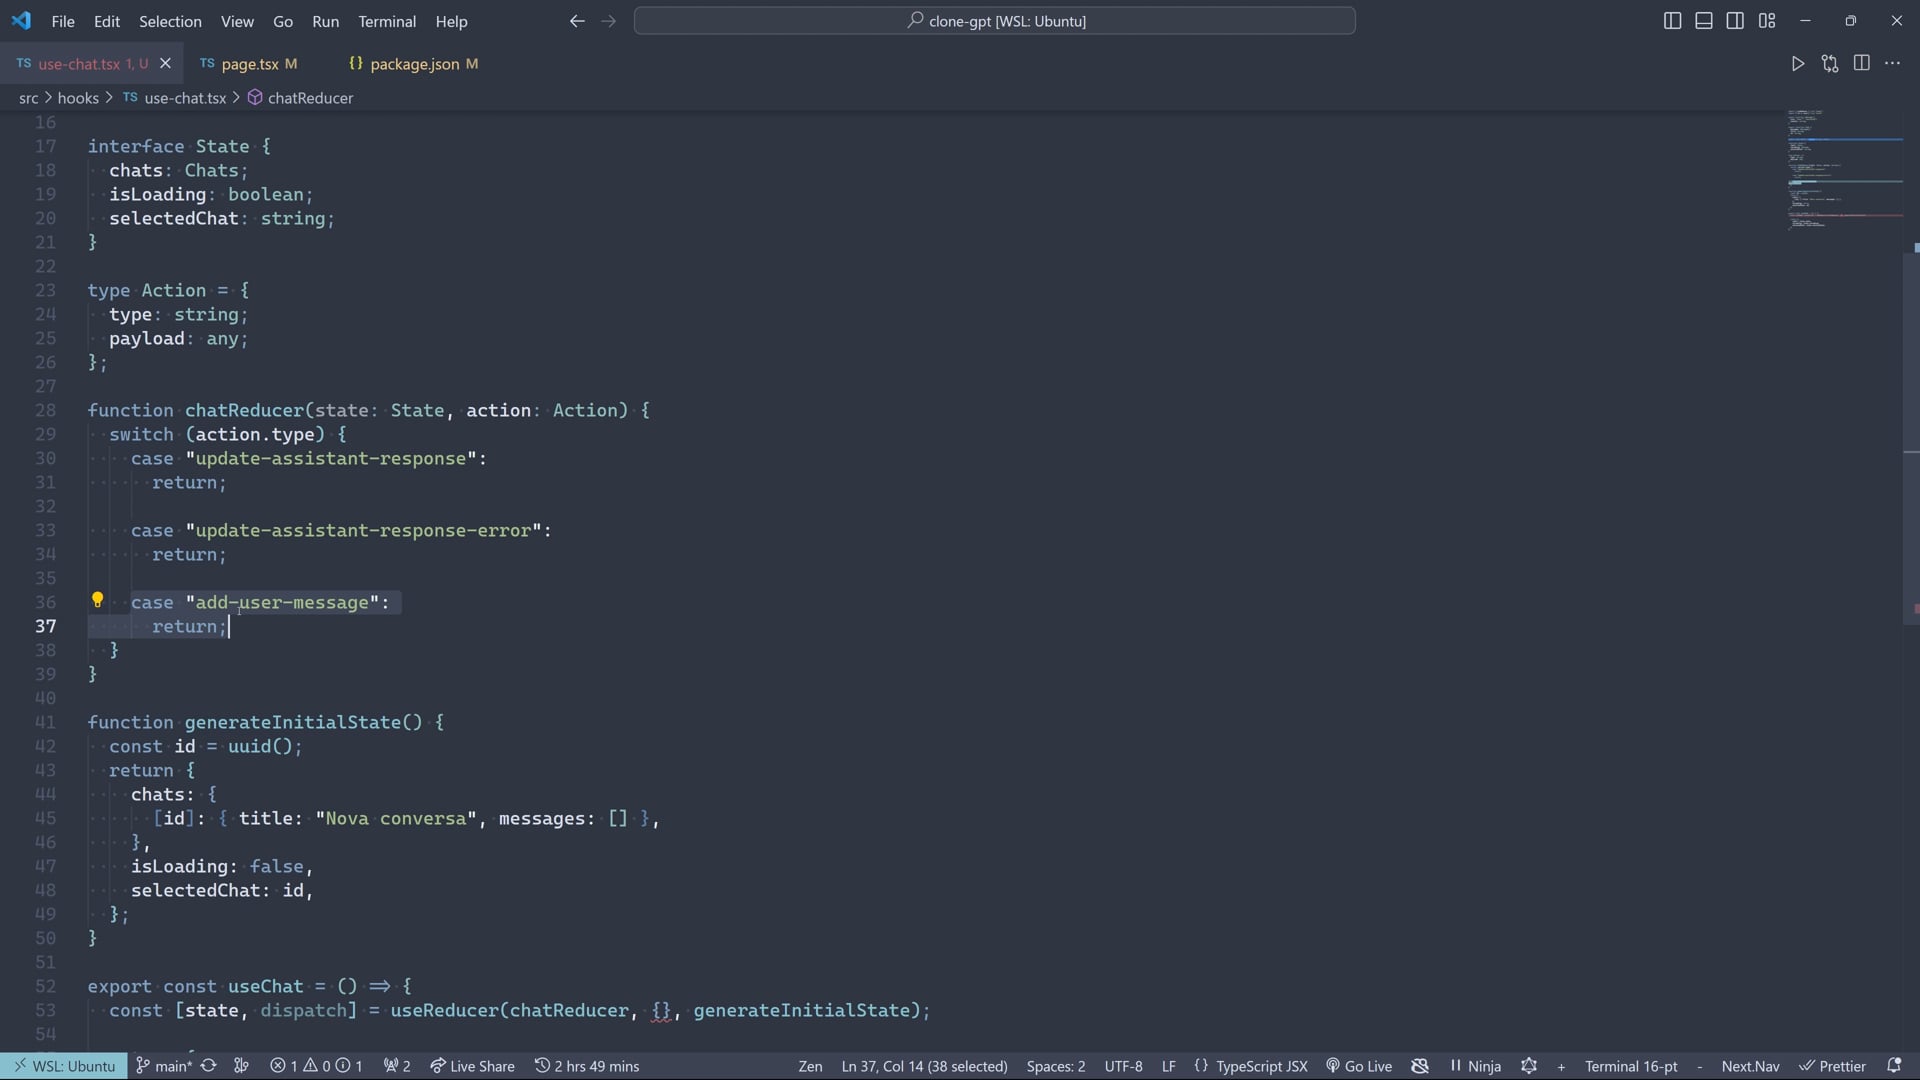Viewport: 1920px width, 1080px height.
Task: Click the lightbulb code action on line 36
Action: tap(97, 600)
